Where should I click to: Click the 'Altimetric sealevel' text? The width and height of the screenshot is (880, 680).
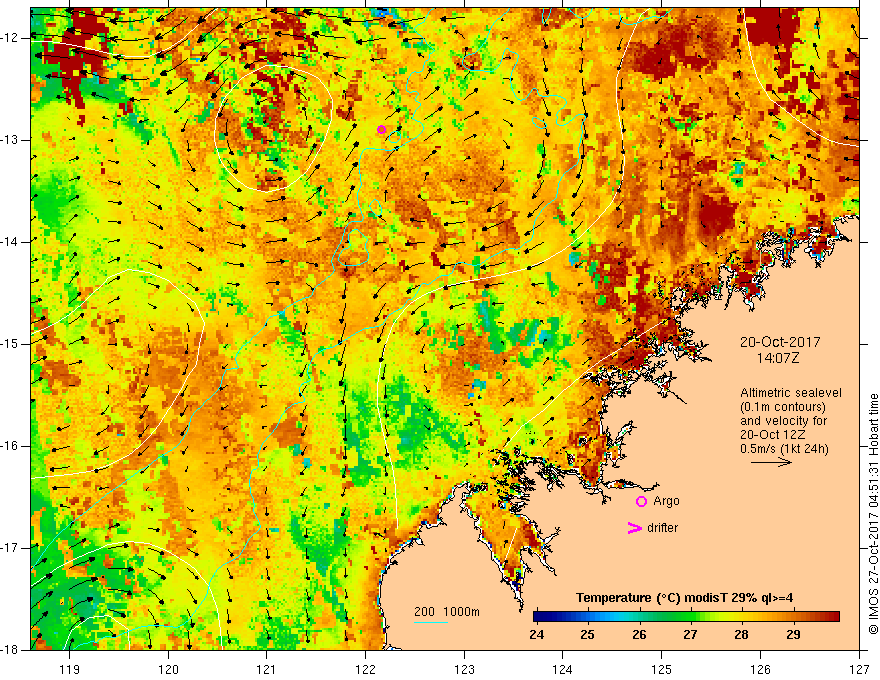tap(791, 393)
